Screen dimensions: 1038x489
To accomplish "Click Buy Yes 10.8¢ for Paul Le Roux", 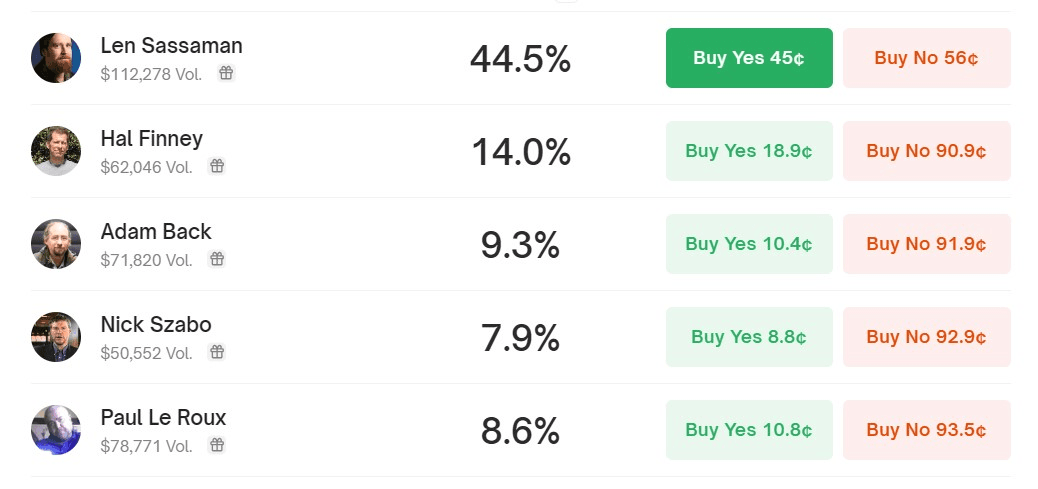I will (749, 430).
